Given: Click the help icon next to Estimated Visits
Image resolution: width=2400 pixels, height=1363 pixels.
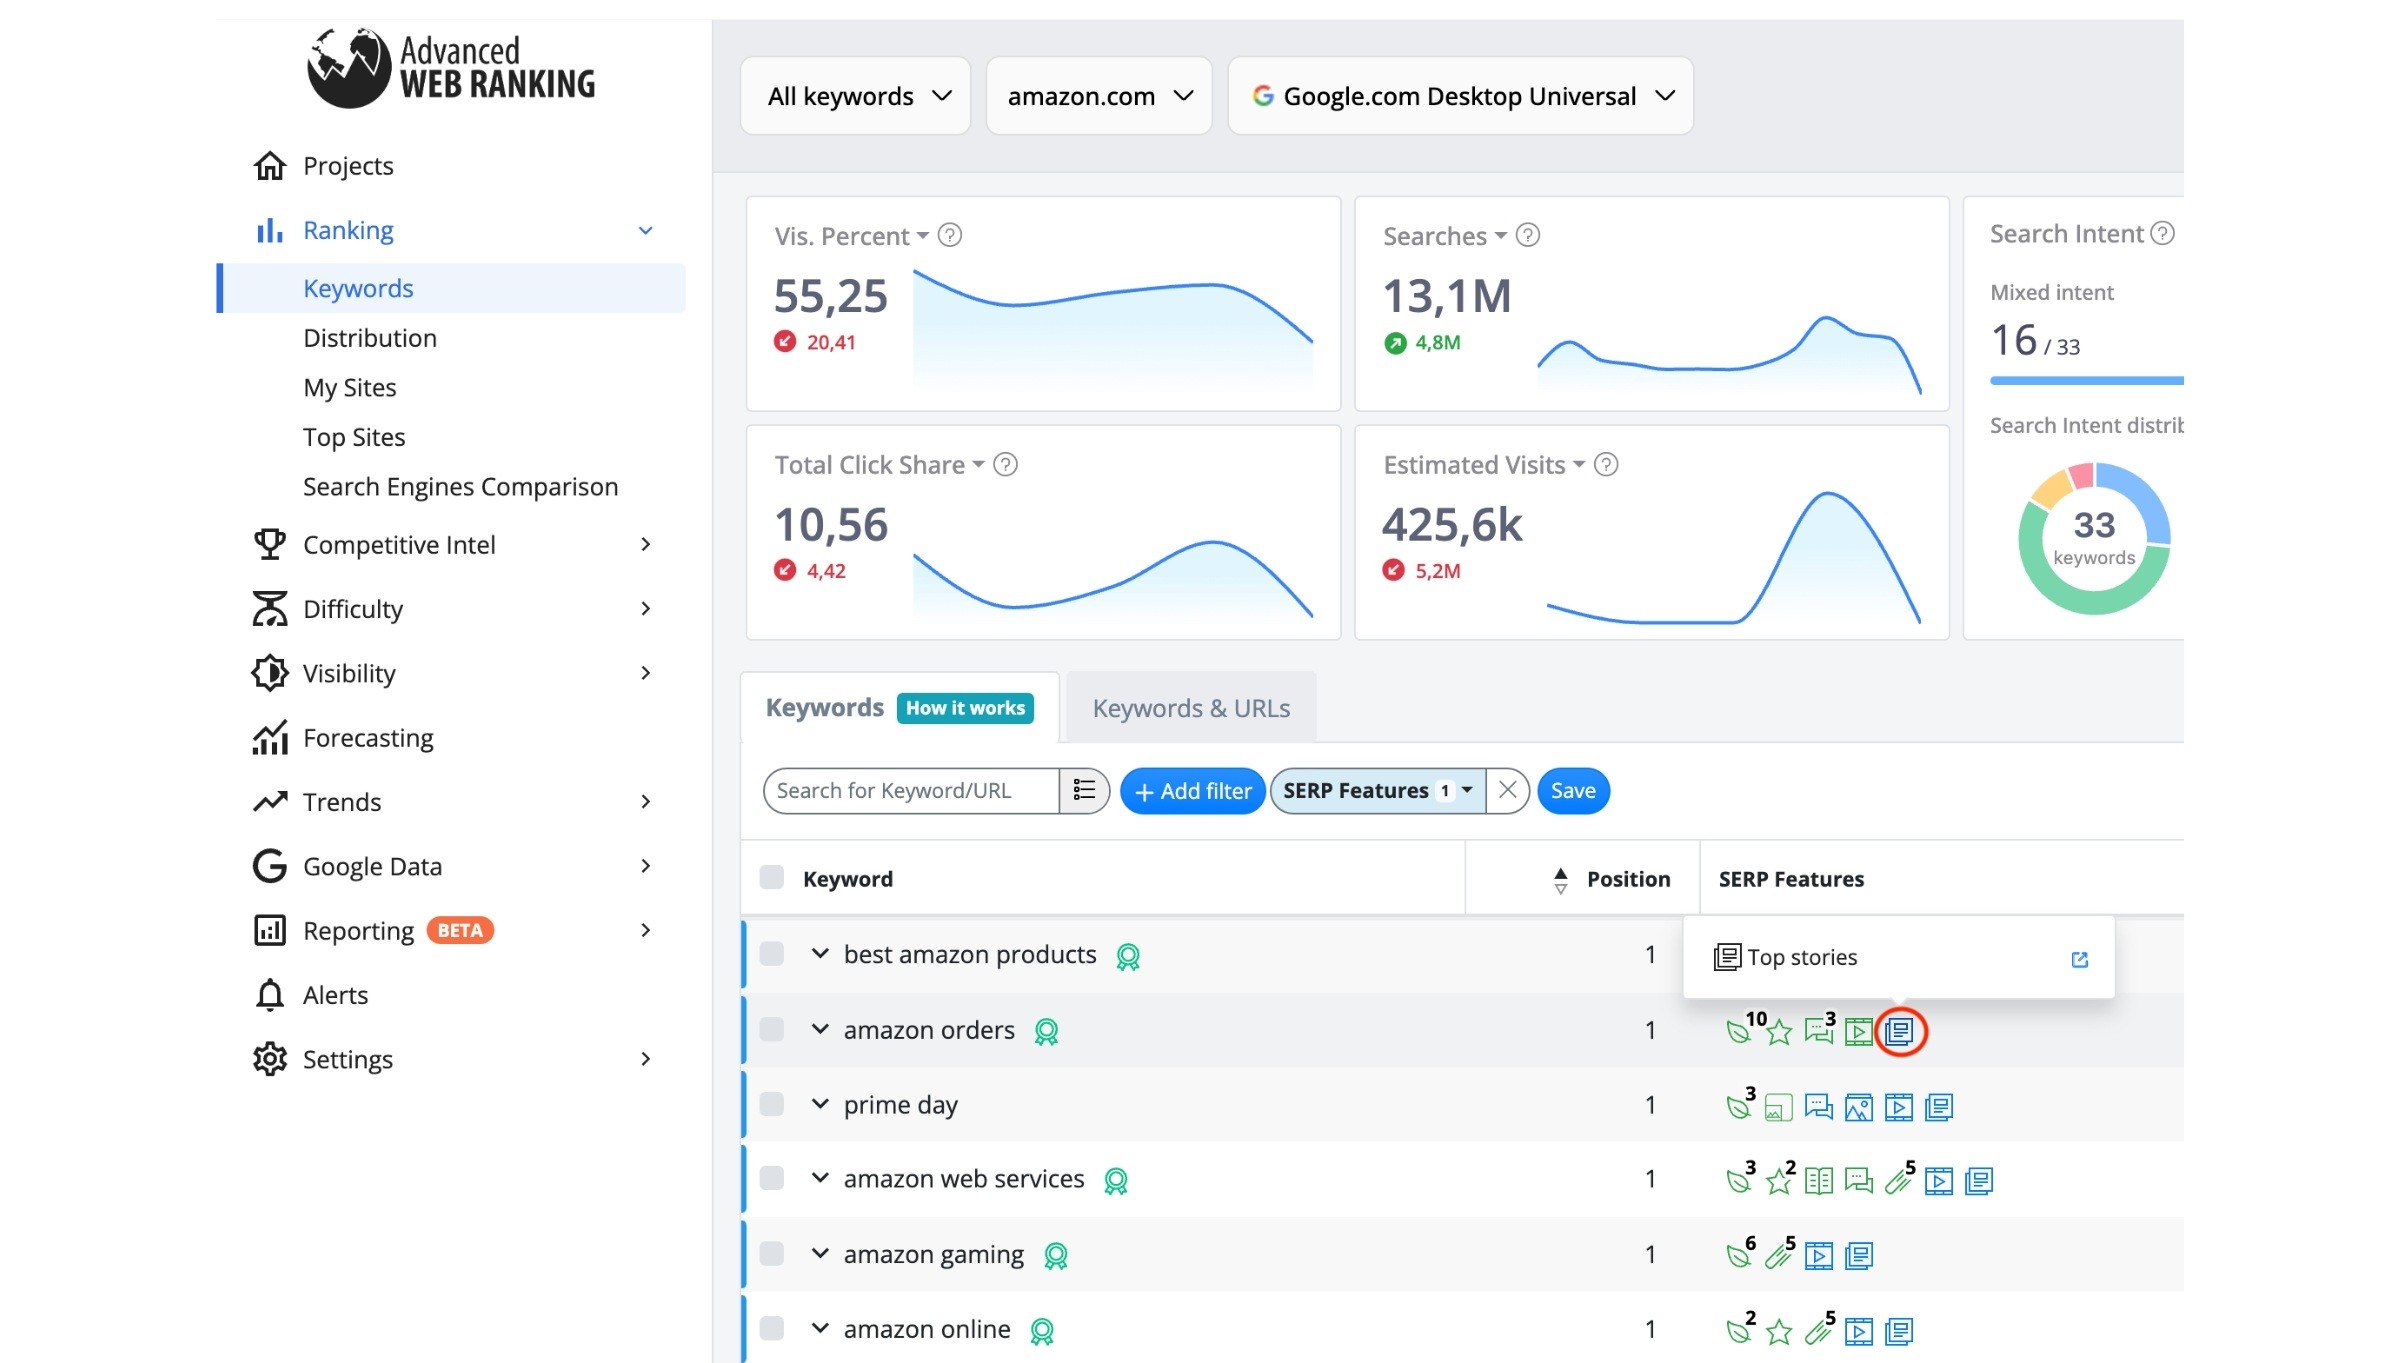Looking at the screenshot, I should pos(1606,464).
